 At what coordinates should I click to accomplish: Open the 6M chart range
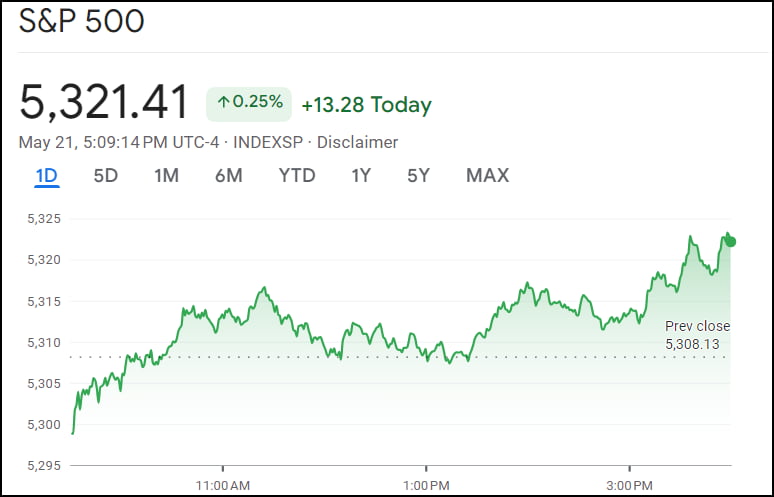point(229,176)
